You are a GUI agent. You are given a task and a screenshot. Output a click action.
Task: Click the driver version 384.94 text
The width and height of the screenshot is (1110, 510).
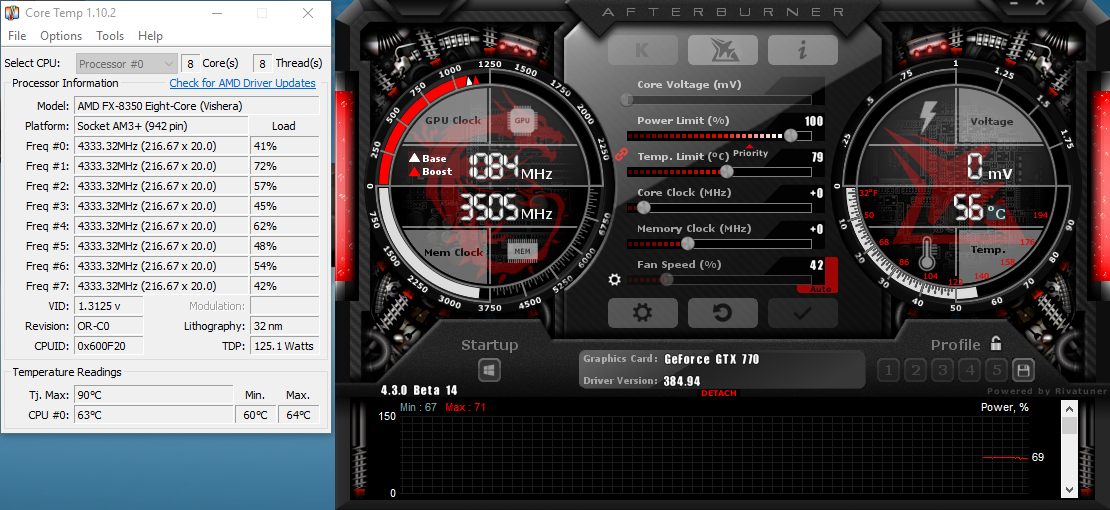click(682, 381)
